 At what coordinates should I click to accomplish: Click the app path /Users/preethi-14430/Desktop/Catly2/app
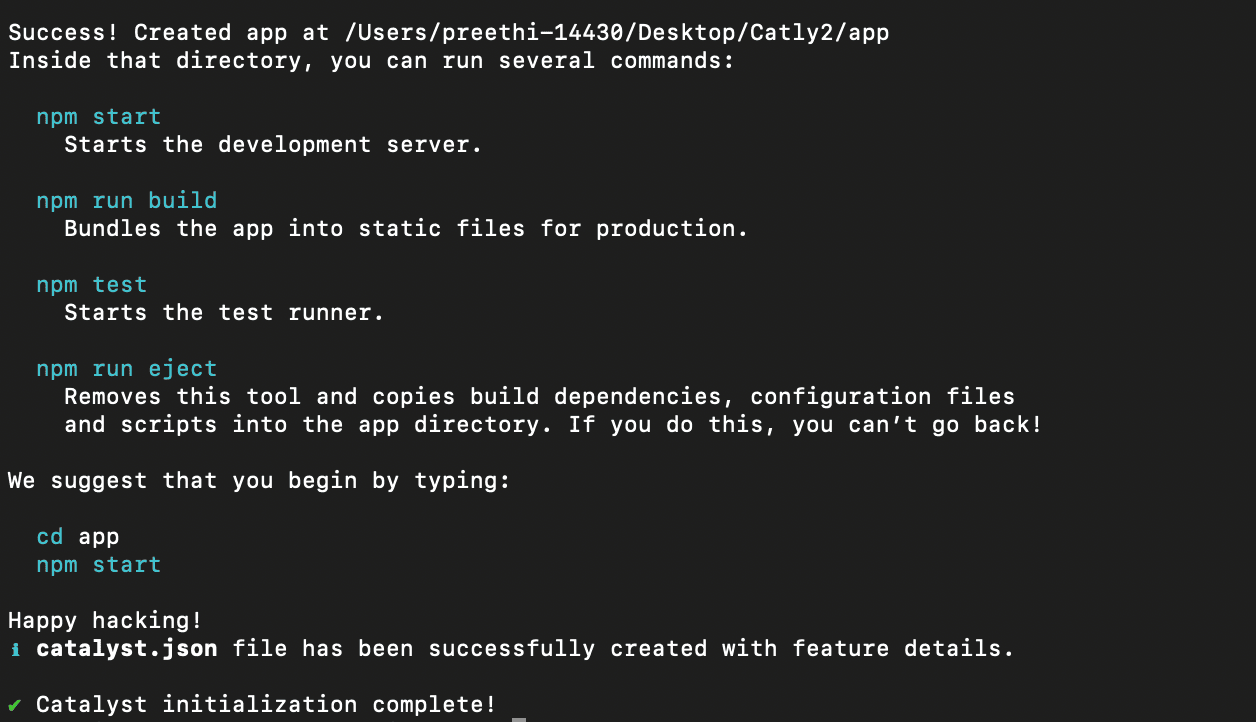[617, 33]
